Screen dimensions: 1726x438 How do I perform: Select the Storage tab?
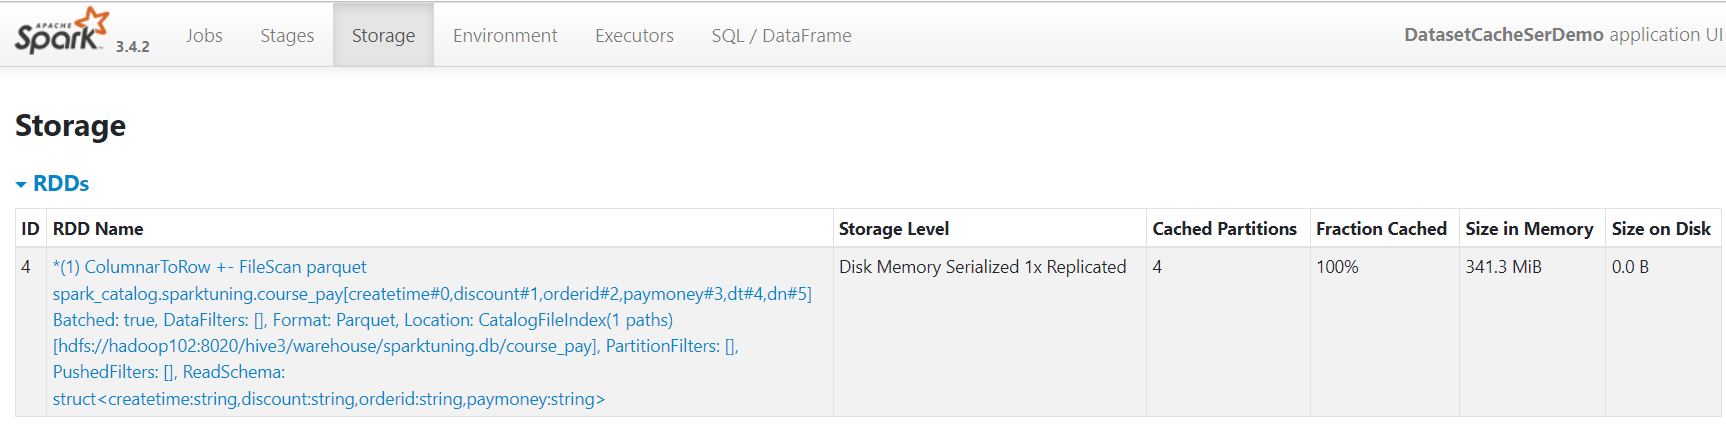click(x=383, y=35)
